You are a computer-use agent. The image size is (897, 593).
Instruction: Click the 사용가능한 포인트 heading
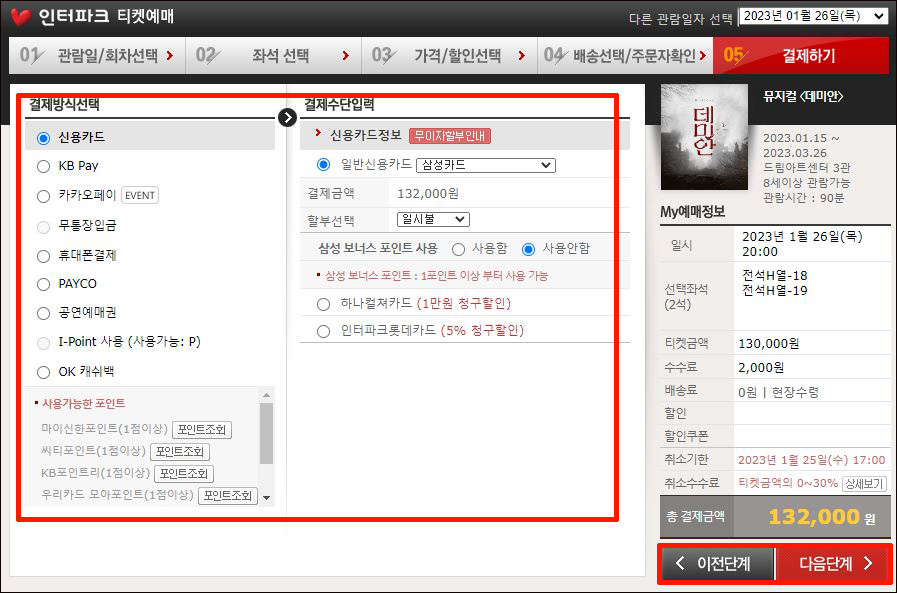point(84,404)
